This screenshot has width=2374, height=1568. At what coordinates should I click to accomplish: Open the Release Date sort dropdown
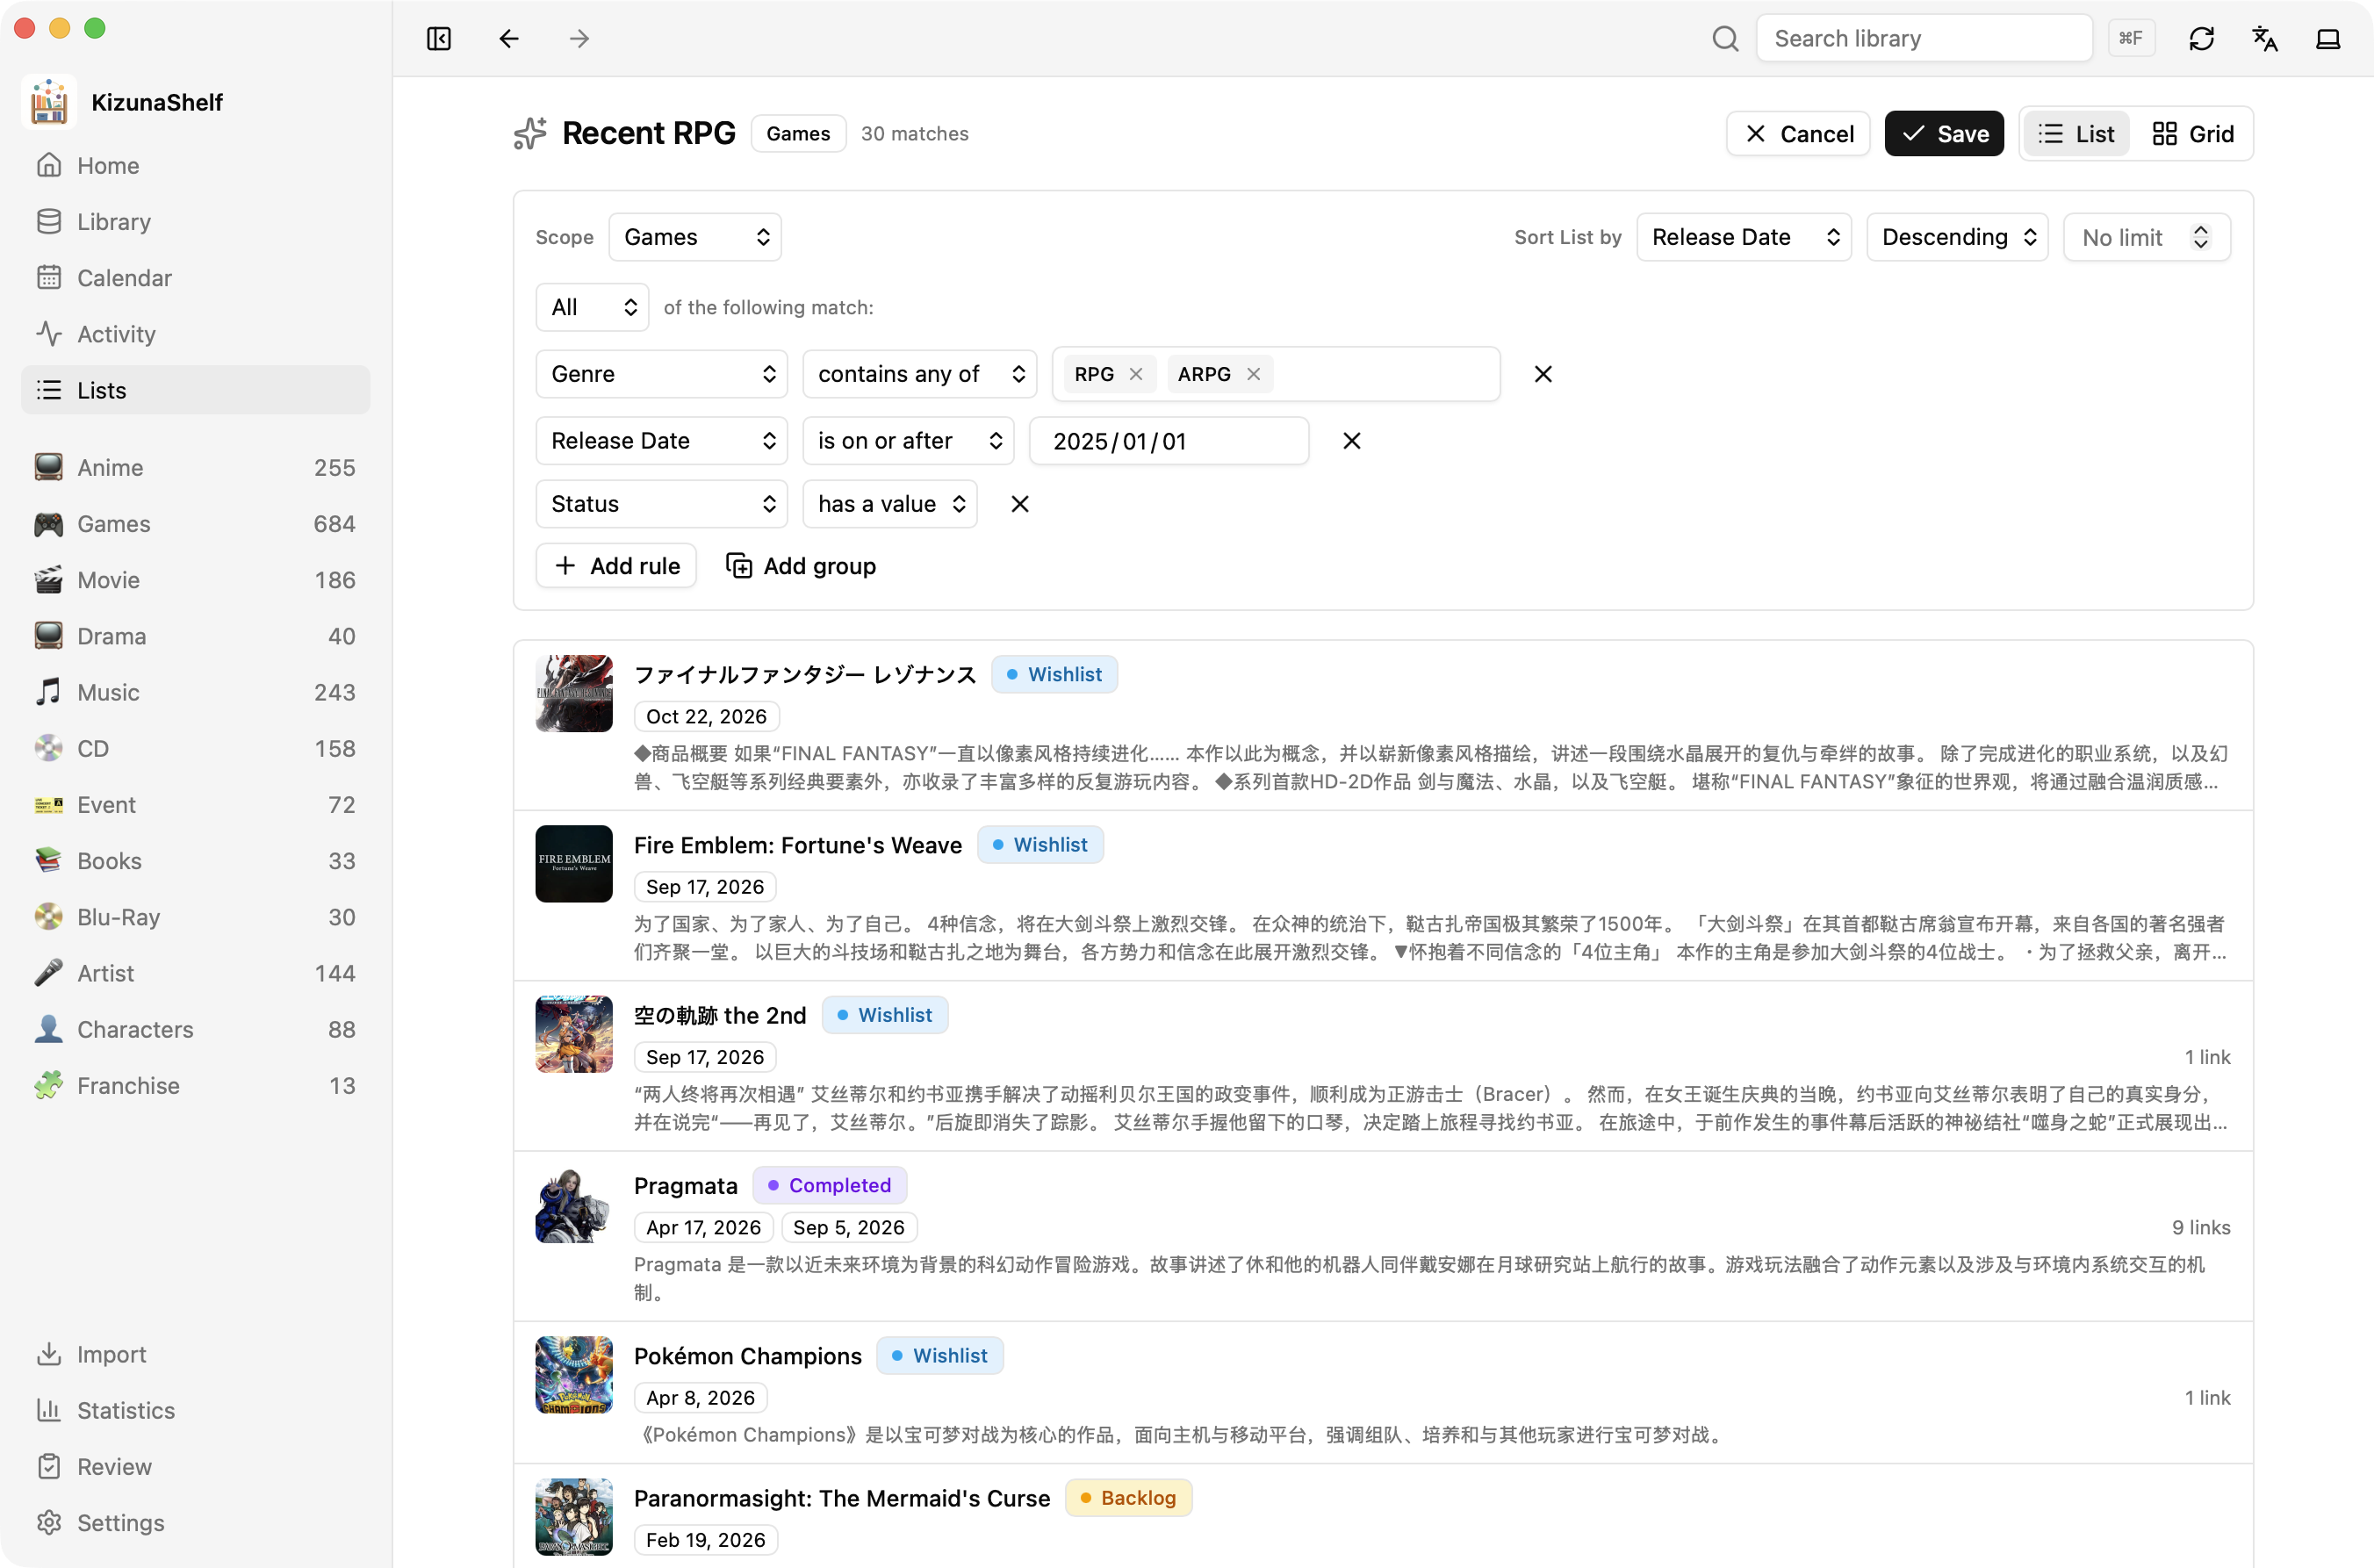tap(1743, 237)
